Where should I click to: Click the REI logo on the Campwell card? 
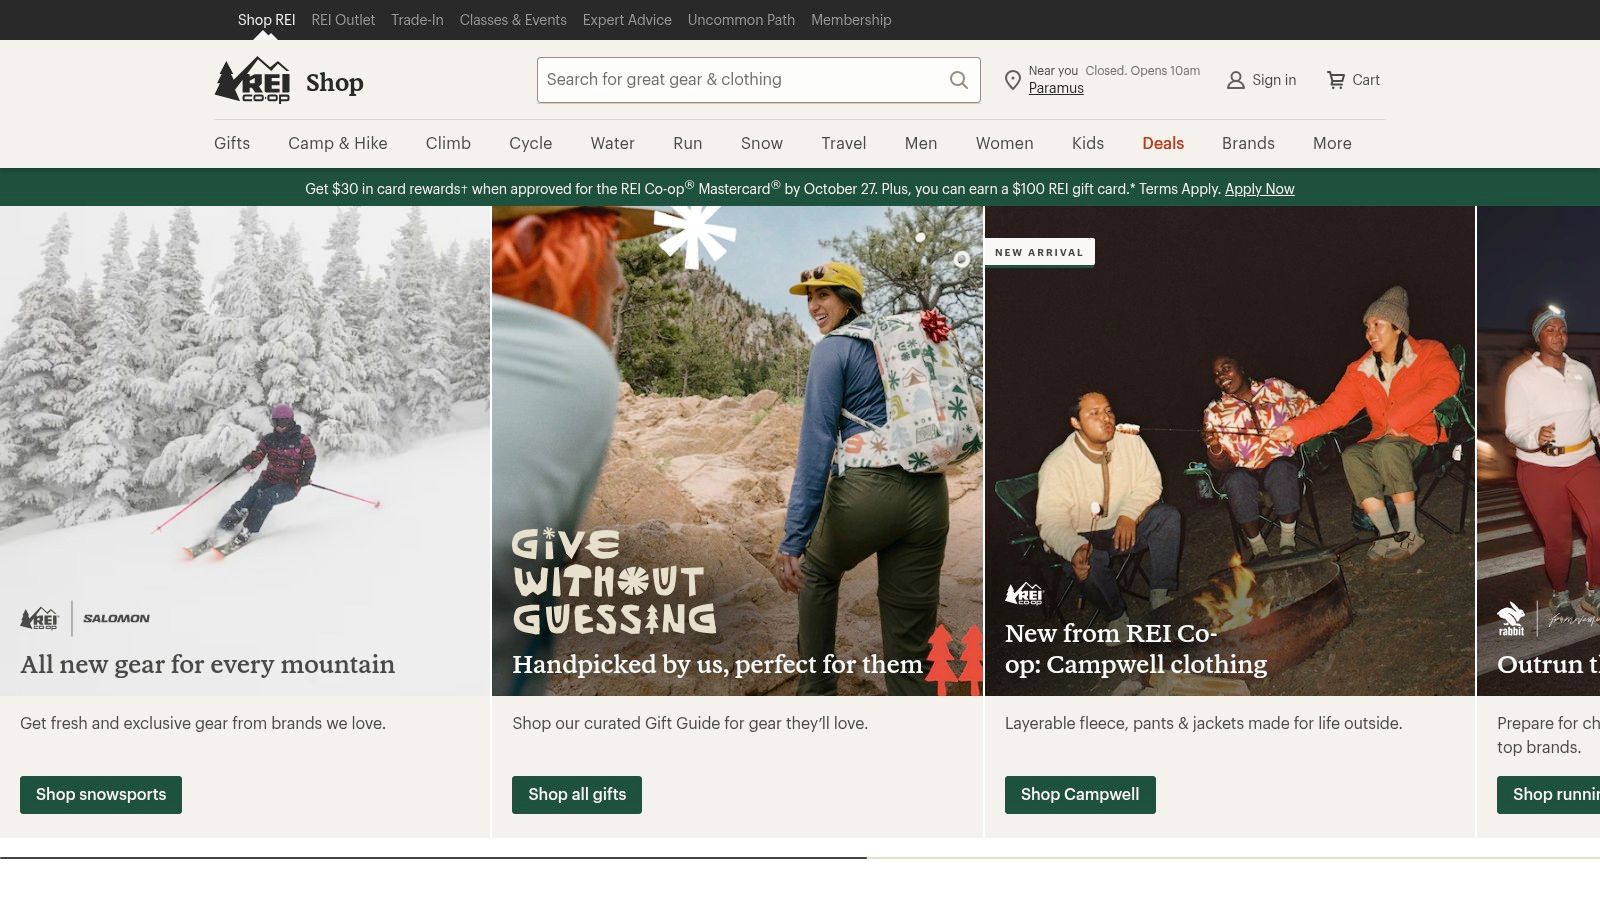(1024, 594)
